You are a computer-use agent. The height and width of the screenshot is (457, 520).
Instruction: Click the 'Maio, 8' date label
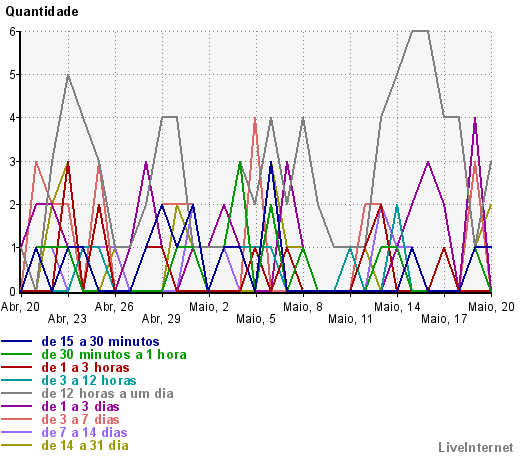303,307
